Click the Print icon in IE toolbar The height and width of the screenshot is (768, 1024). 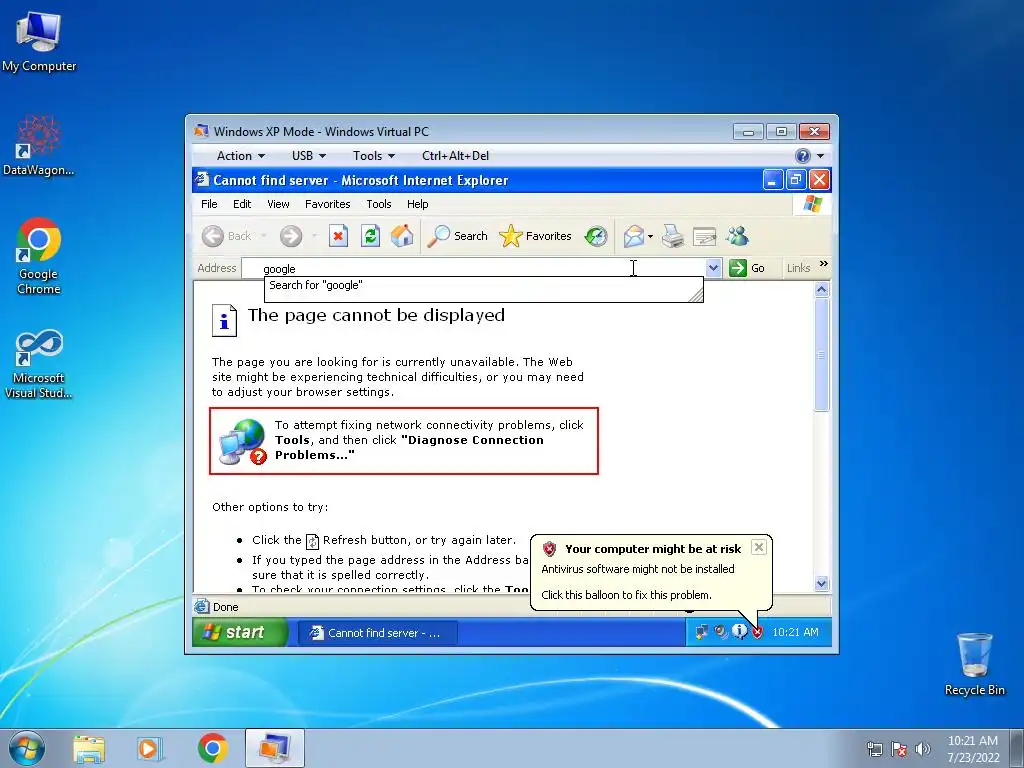(673, 236)
